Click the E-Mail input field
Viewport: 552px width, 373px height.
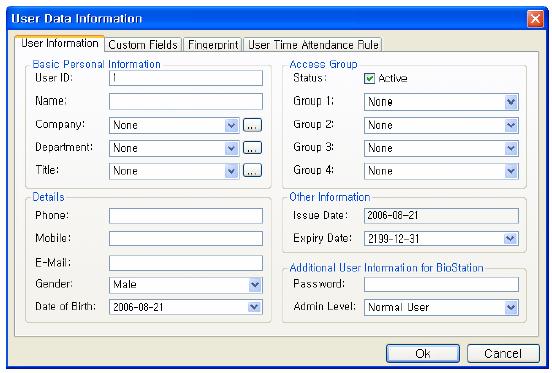(x=186, y=263)
